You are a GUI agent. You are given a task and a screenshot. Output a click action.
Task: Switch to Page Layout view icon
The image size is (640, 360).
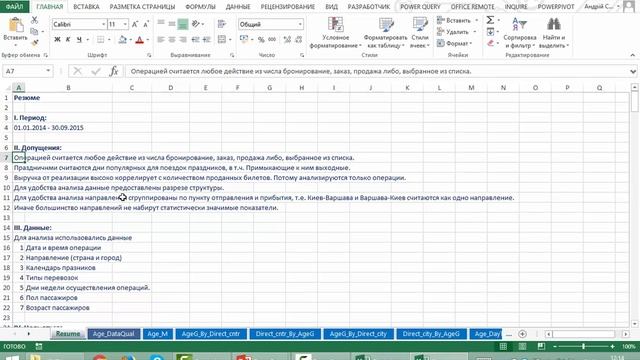(522, 347)
